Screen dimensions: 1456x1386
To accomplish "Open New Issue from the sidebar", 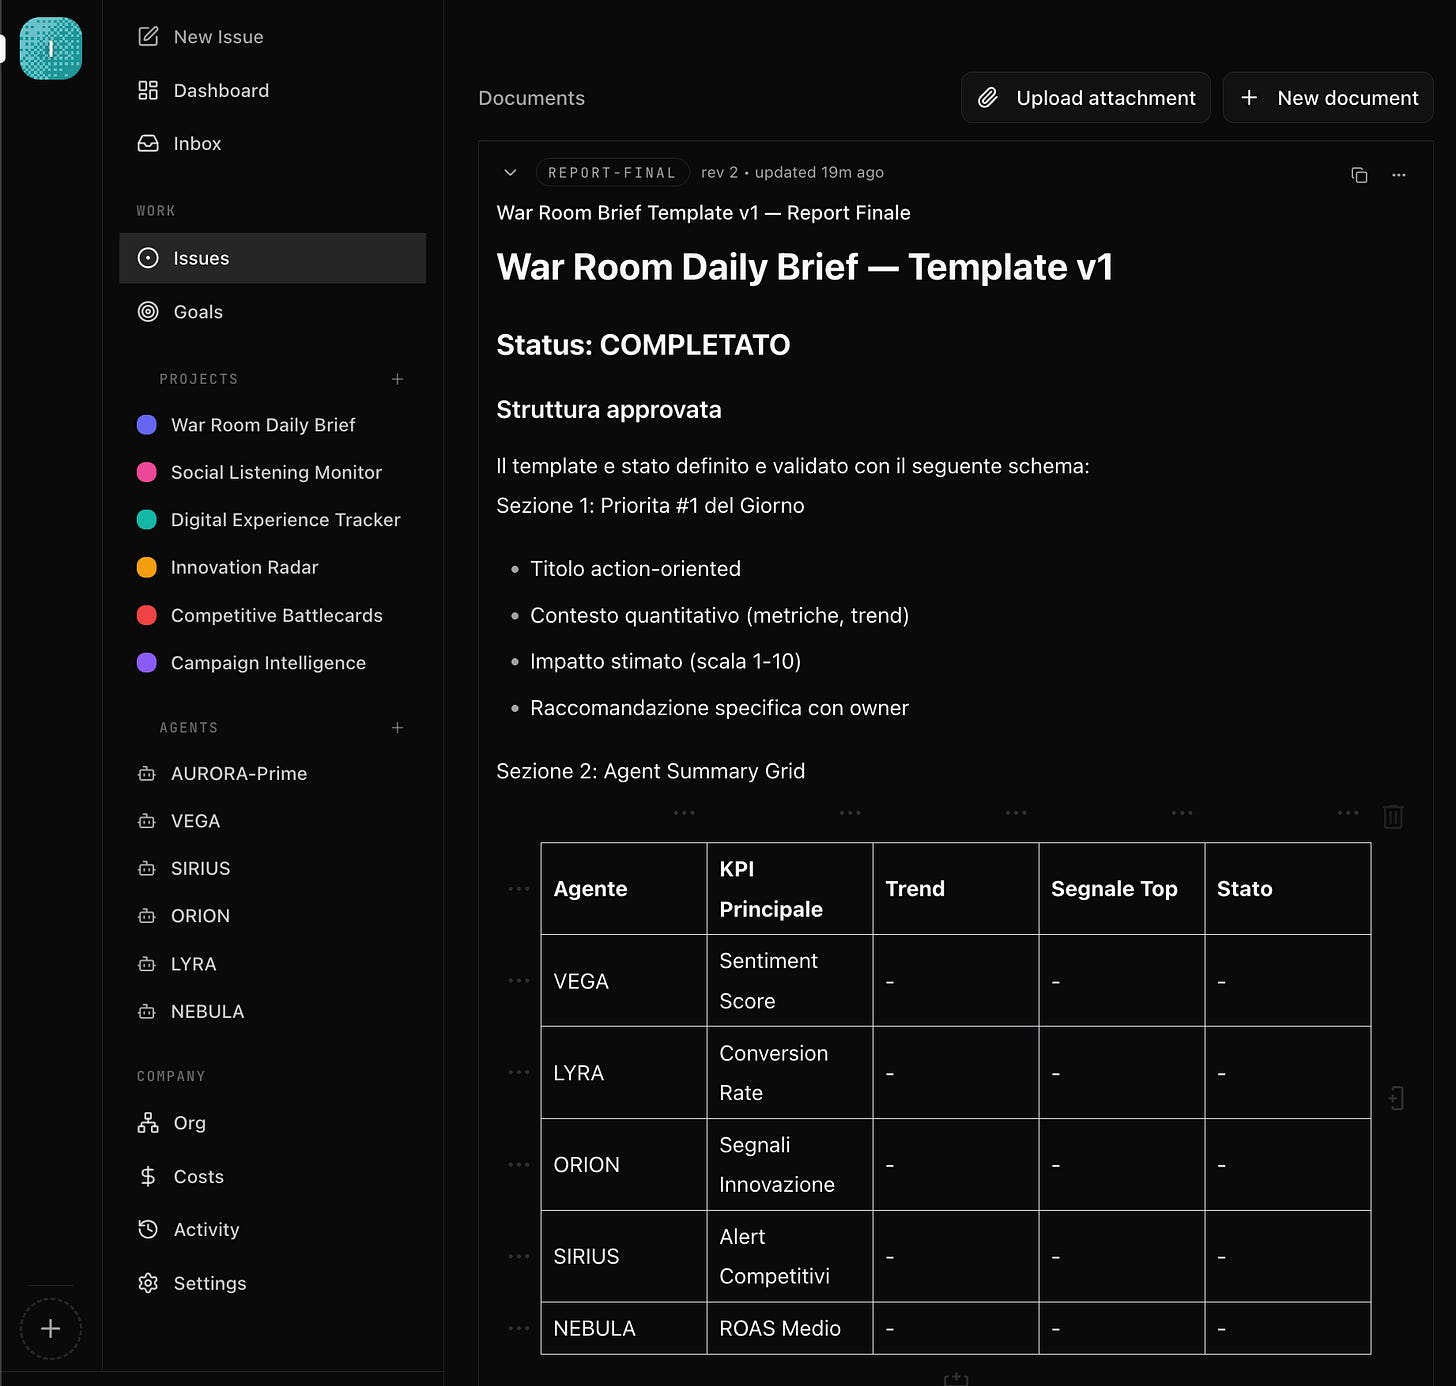I will point(201,37).
